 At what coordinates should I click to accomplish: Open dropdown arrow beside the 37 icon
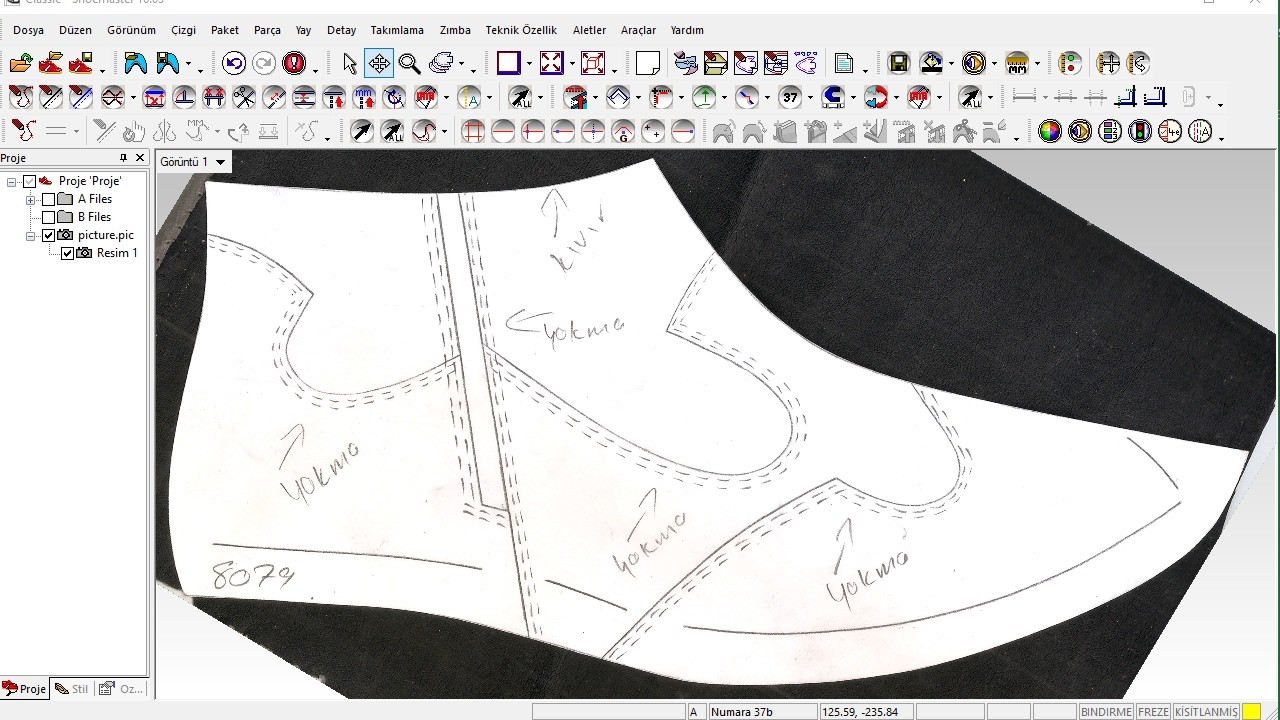pyautogui.click(x=808, y=98)
